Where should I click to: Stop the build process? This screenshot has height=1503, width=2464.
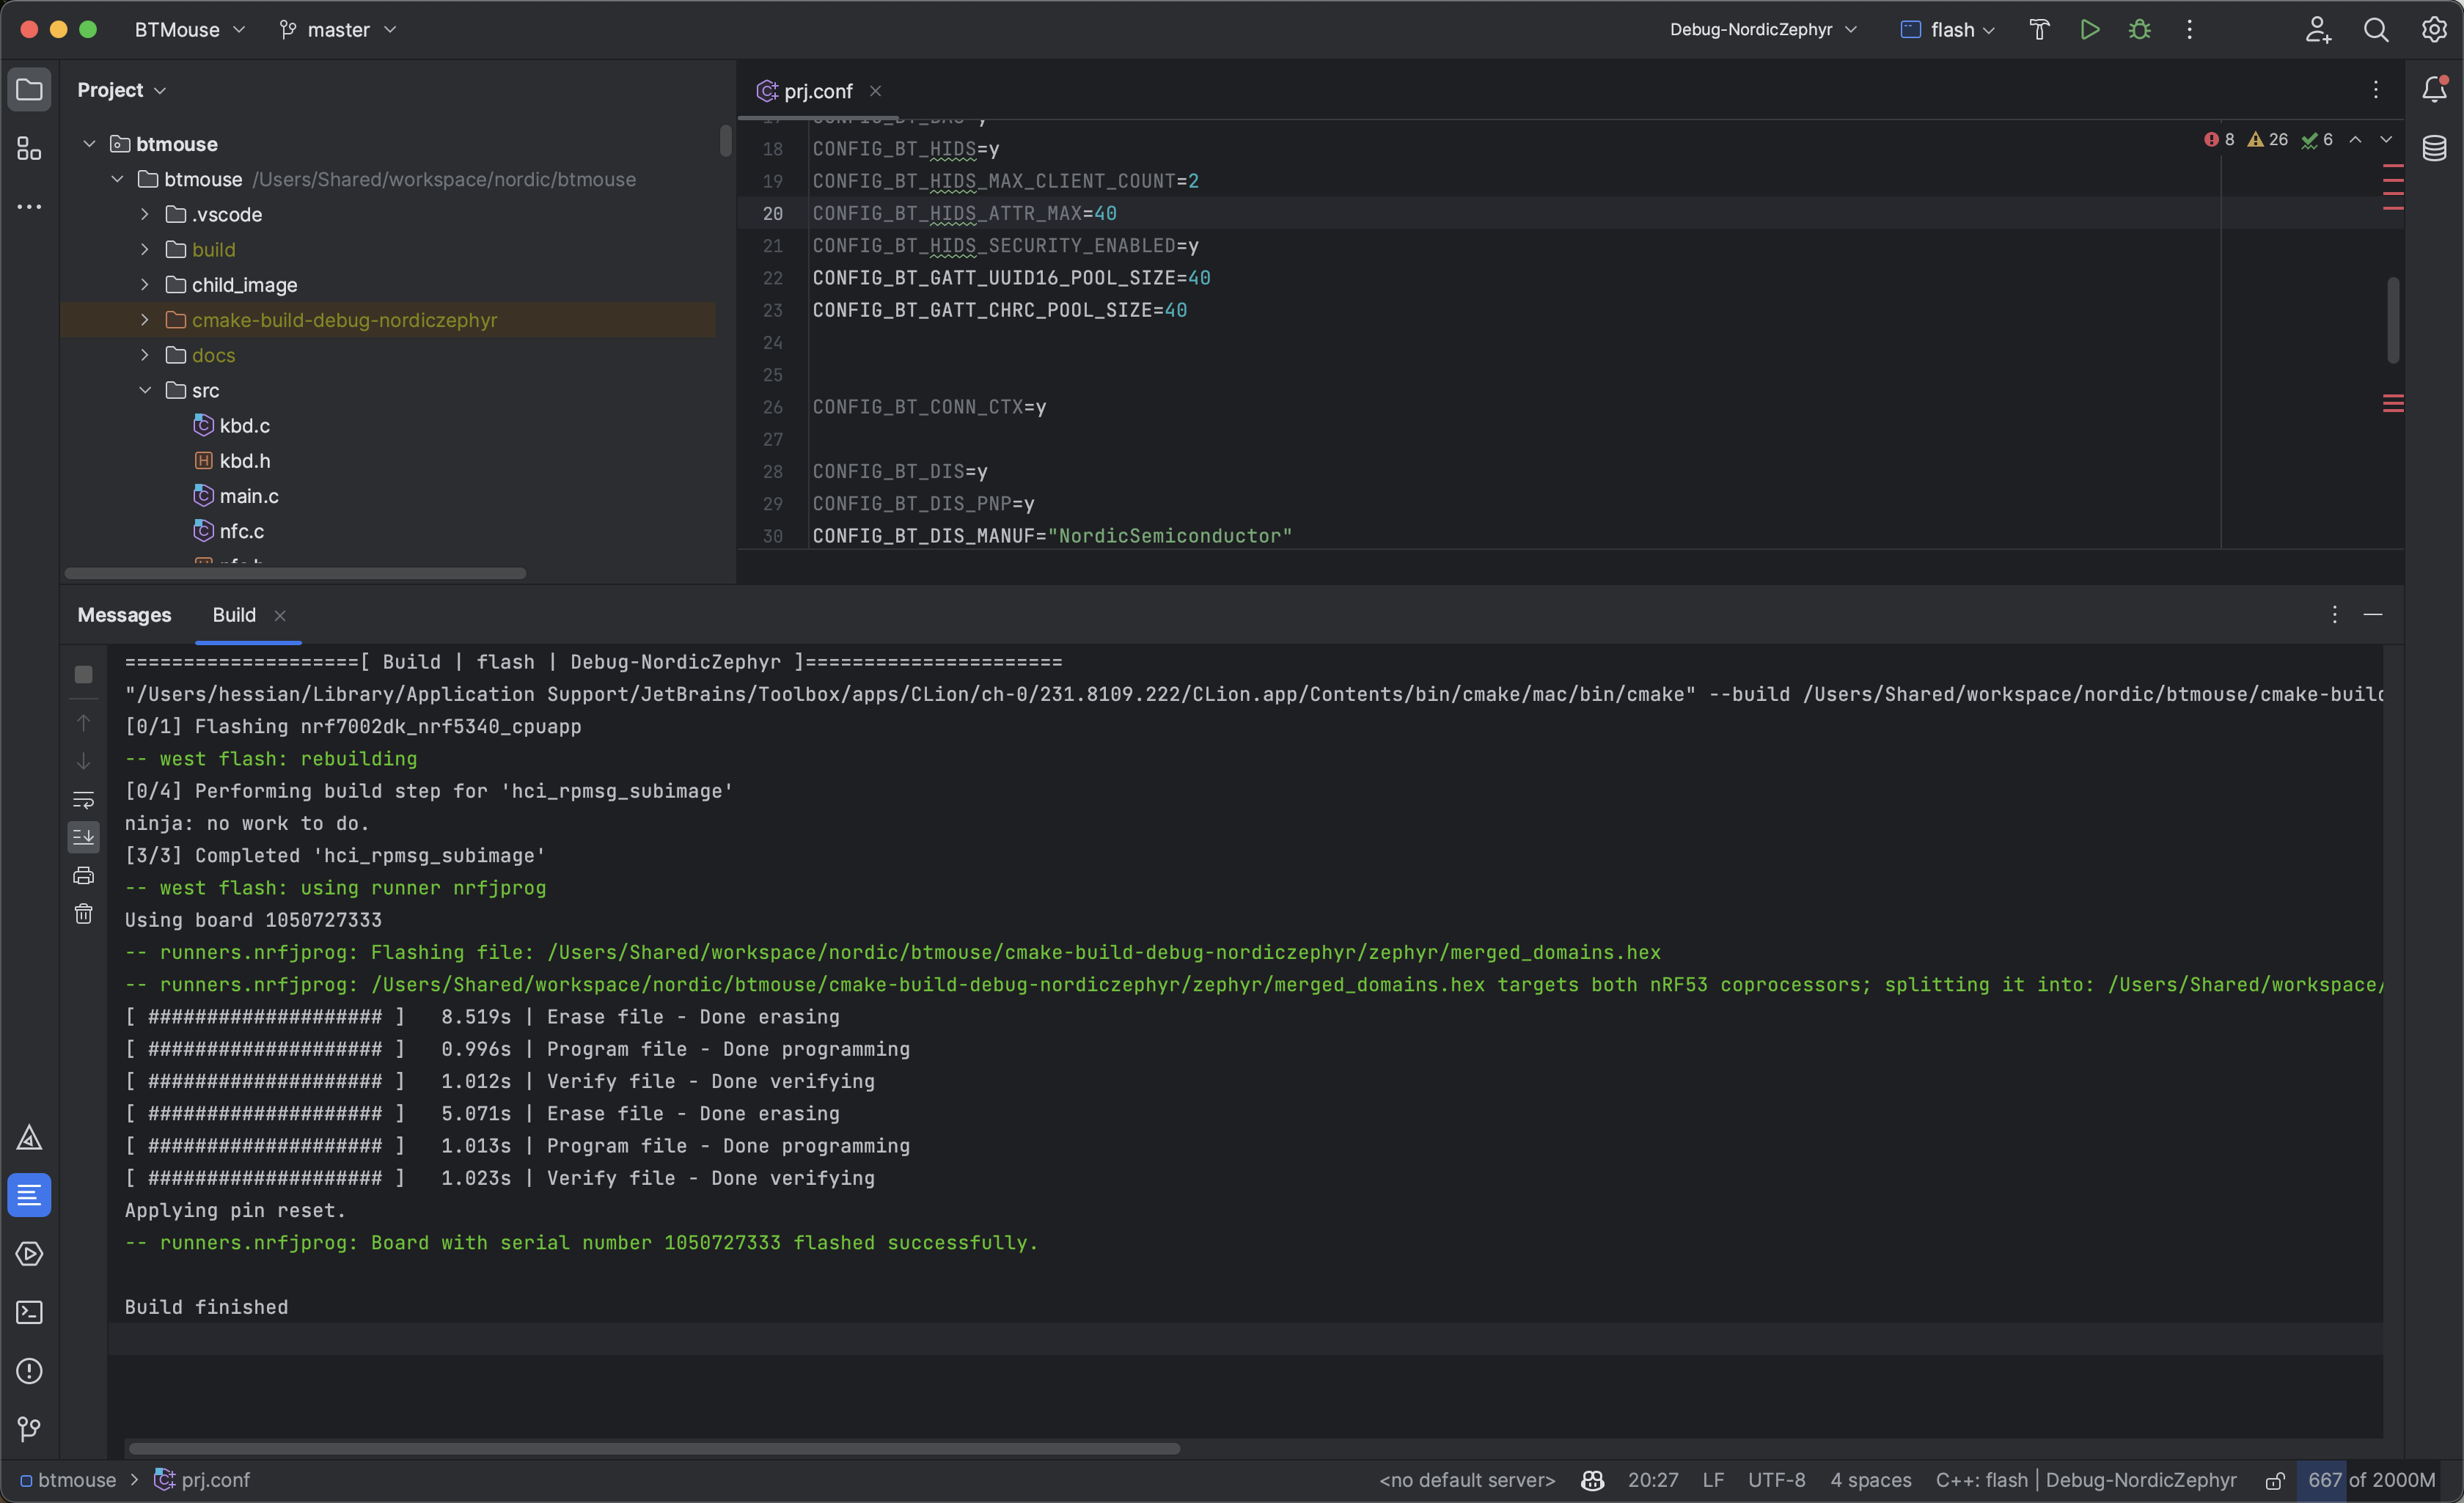[84, 675]
